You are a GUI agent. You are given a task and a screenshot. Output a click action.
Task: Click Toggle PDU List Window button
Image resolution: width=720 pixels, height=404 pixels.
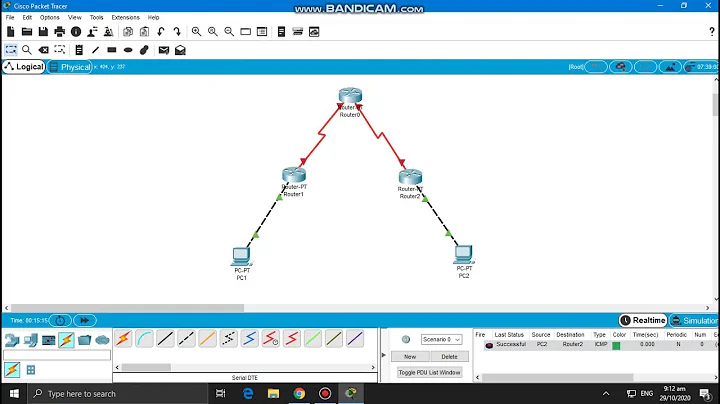click(x=429, y=372)
